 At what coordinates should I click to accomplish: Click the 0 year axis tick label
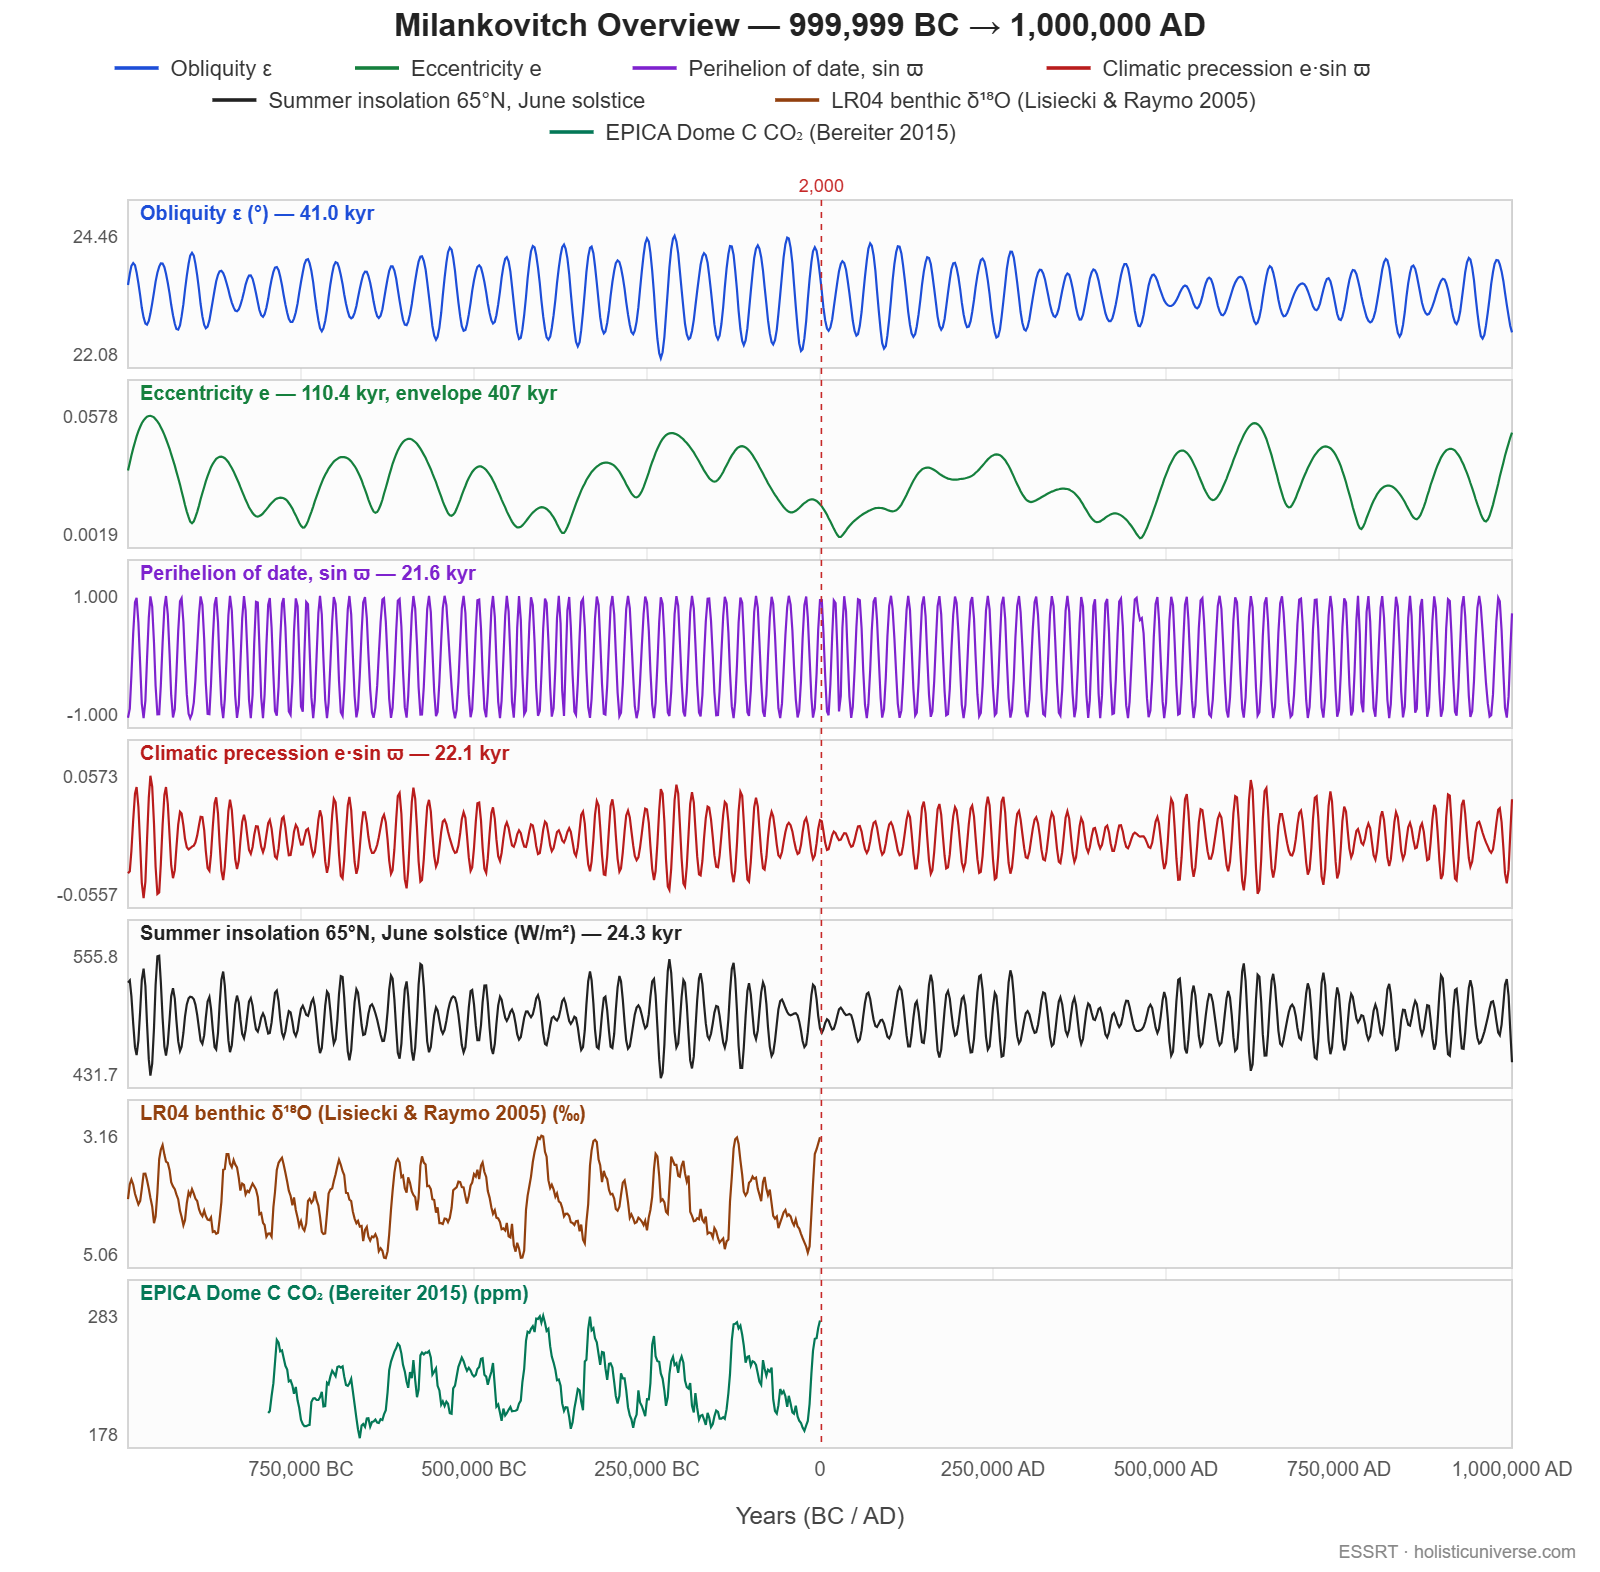point(820,1469)
